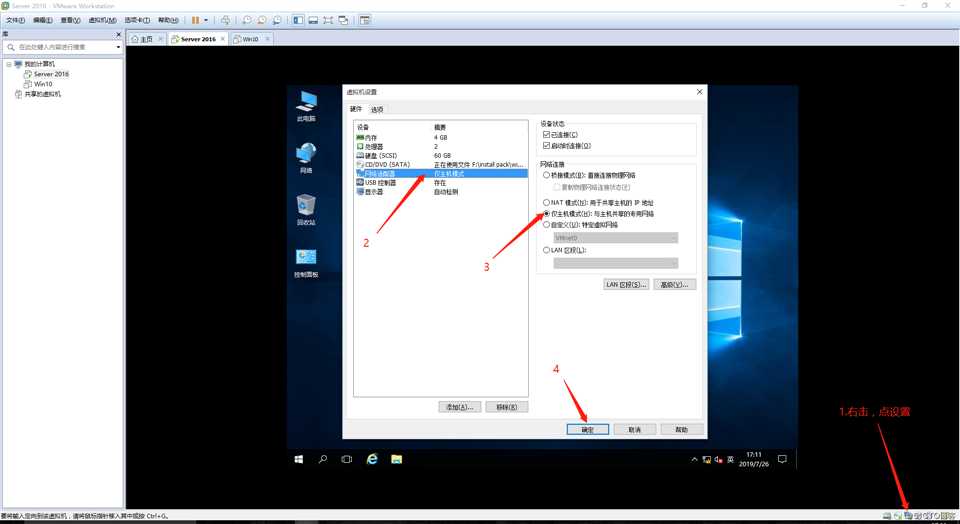Click the orange pause/suspend VM toolbar icon

(x=195, y=20)
